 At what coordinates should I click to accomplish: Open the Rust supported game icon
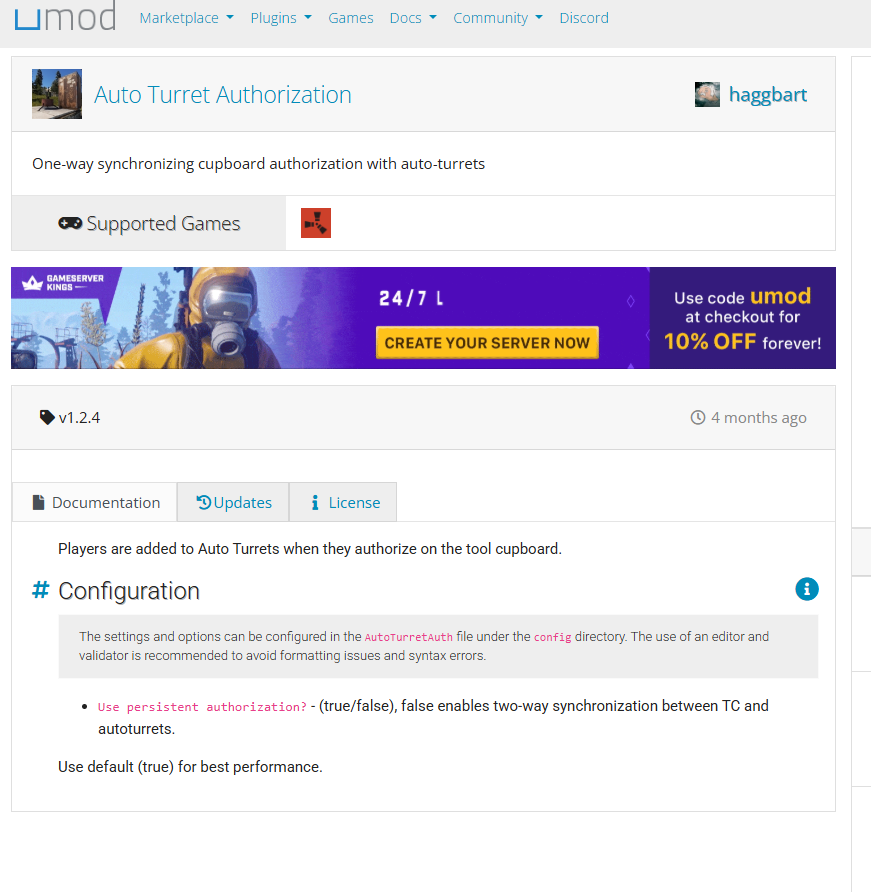pos(316,223)
